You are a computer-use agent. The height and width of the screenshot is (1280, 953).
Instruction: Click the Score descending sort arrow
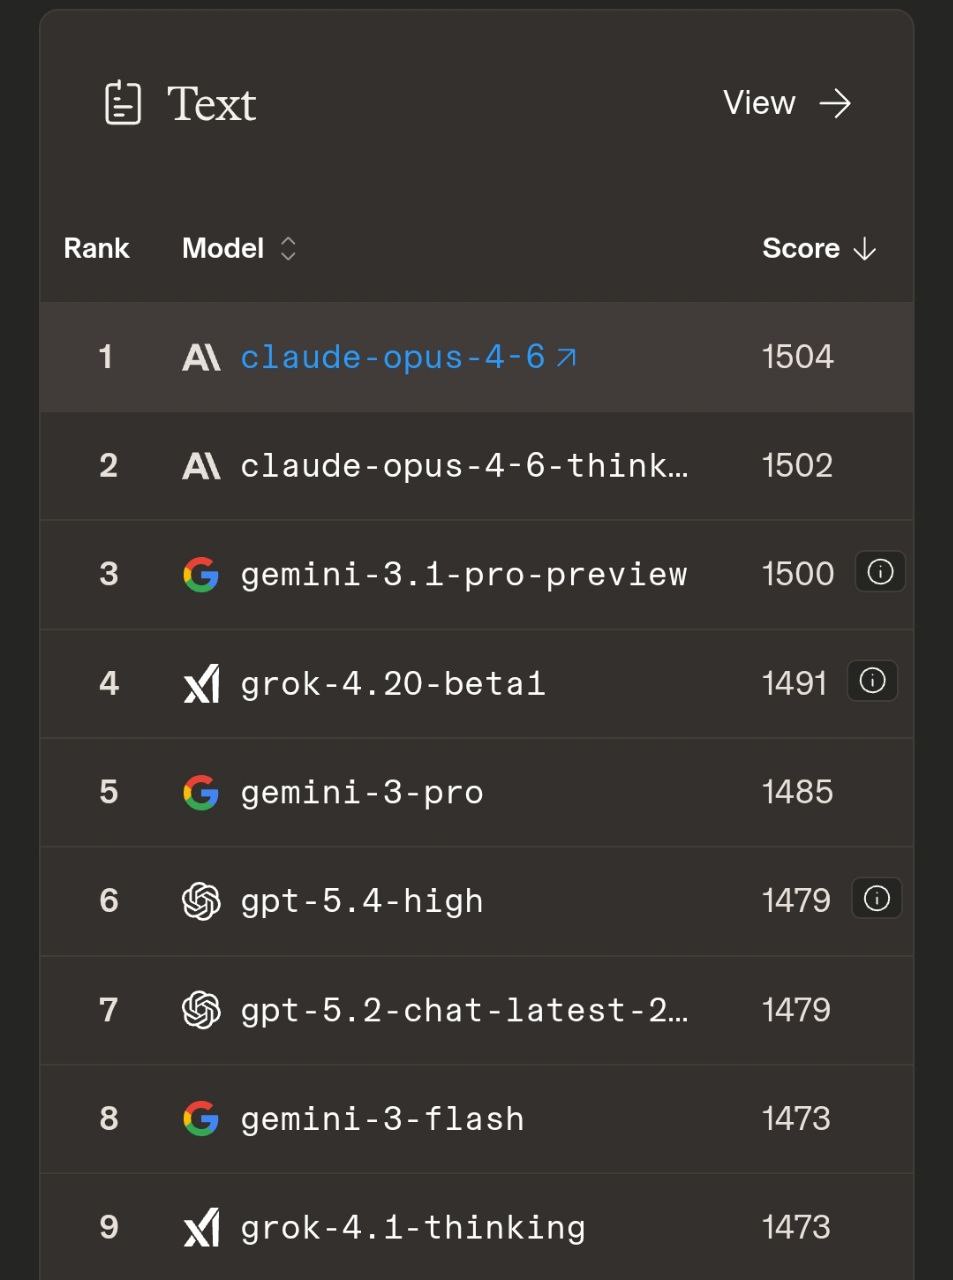tap(866, 249)
